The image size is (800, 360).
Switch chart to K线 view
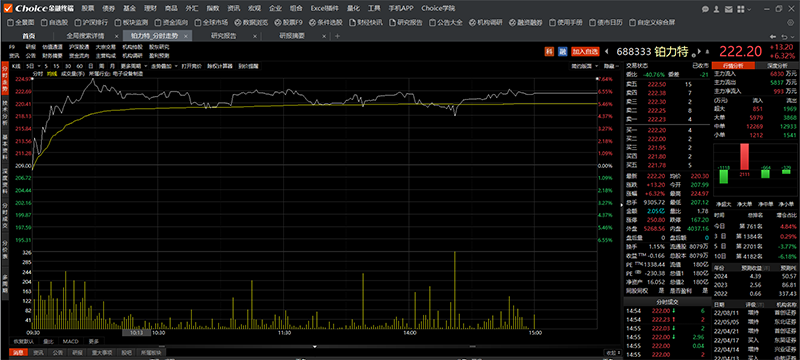tap(16, 66)
